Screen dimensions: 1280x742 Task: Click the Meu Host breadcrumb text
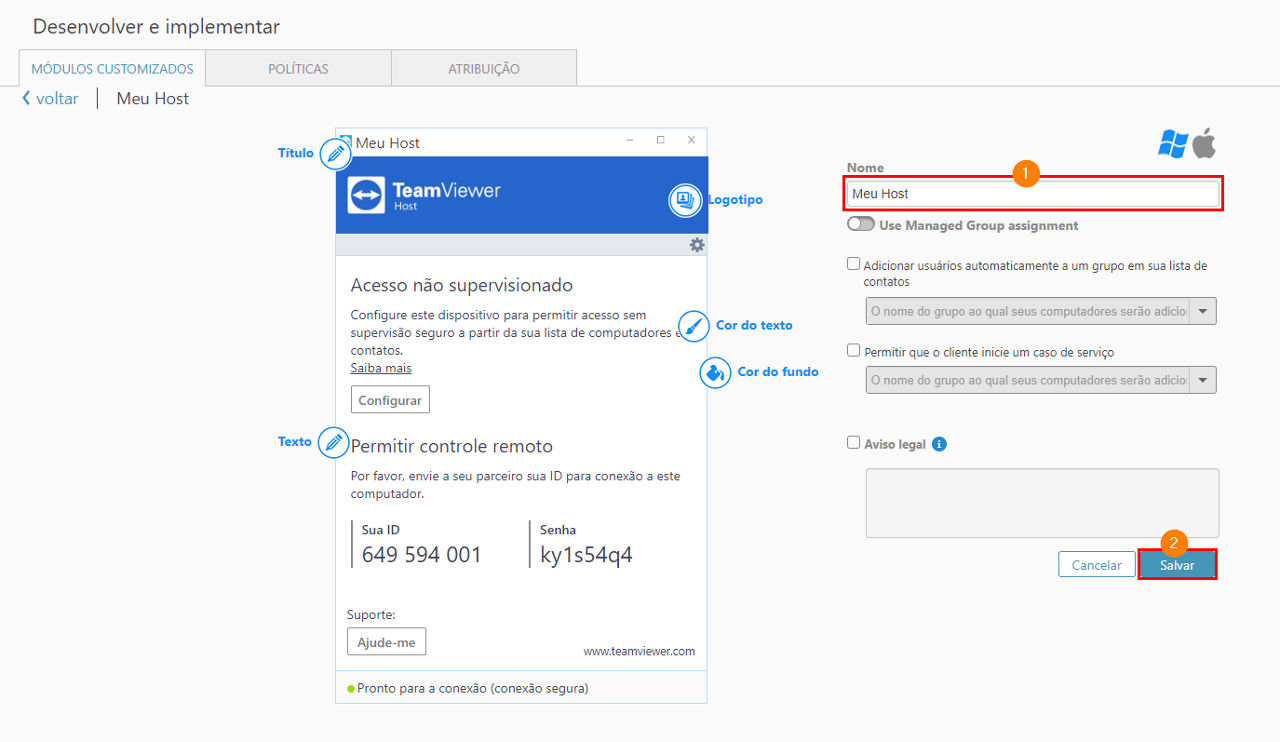(x=153, y=99)
